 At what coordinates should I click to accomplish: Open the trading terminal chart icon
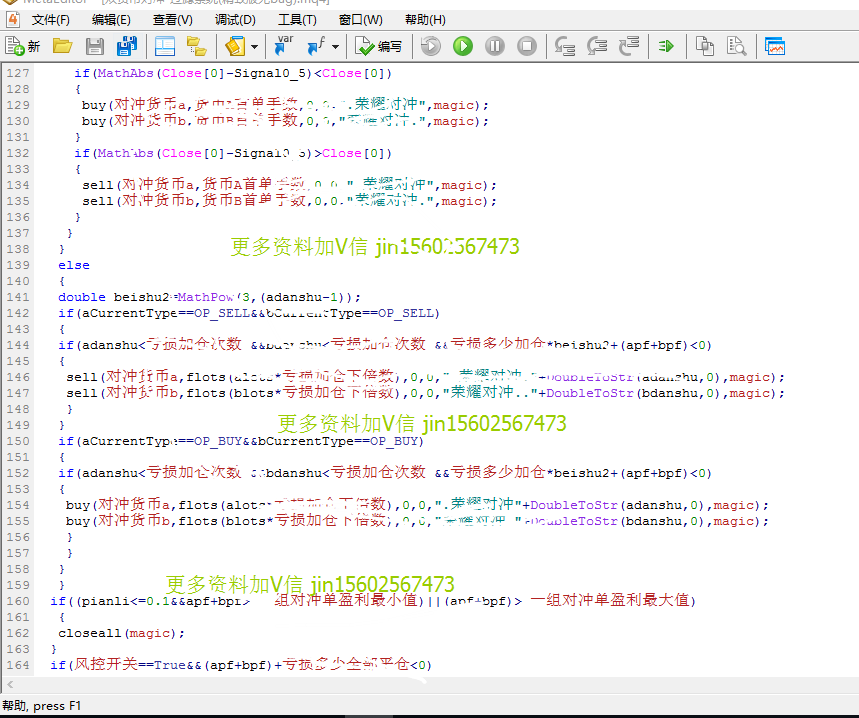point(775,47)
